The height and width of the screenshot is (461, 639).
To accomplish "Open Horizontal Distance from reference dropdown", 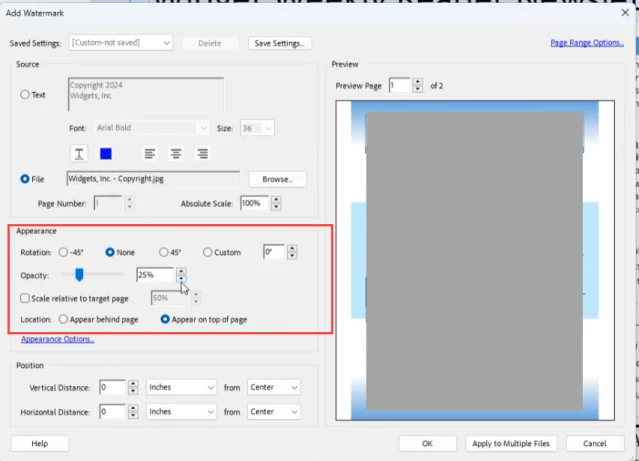I will pos(273,412).
